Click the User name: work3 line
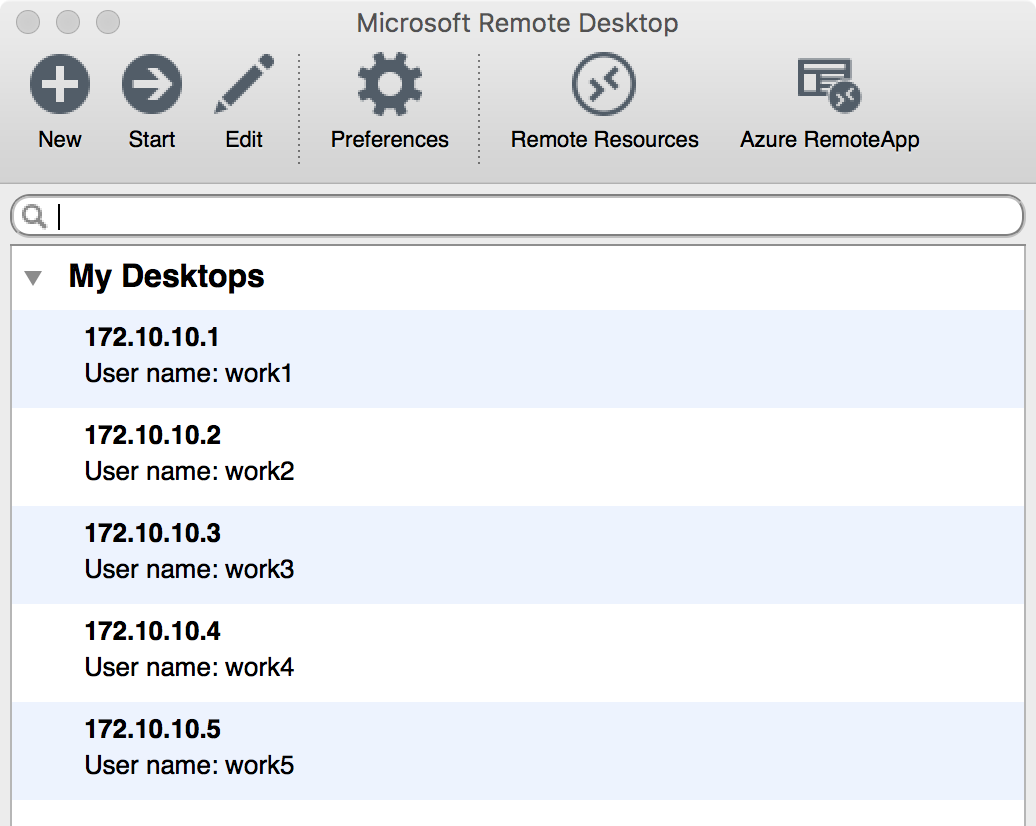1036x826 pixels. coord(189,569)
